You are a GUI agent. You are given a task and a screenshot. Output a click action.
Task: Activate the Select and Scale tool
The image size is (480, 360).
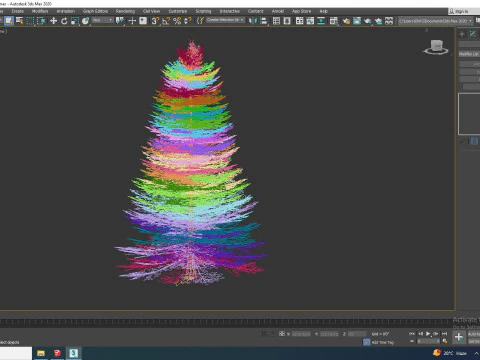click(x=75, y=21)
